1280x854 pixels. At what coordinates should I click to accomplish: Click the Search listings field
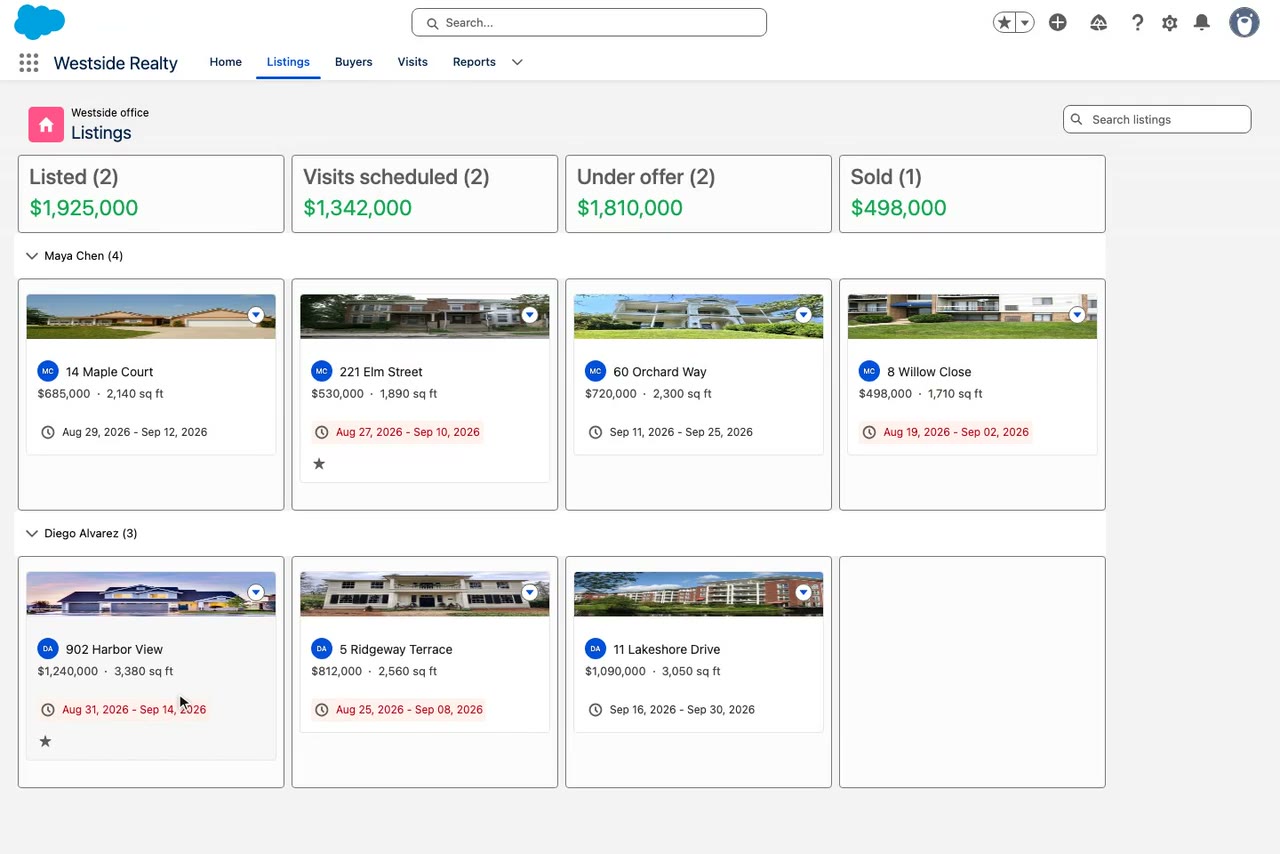pyautogui.click(x=1157, y=119)
